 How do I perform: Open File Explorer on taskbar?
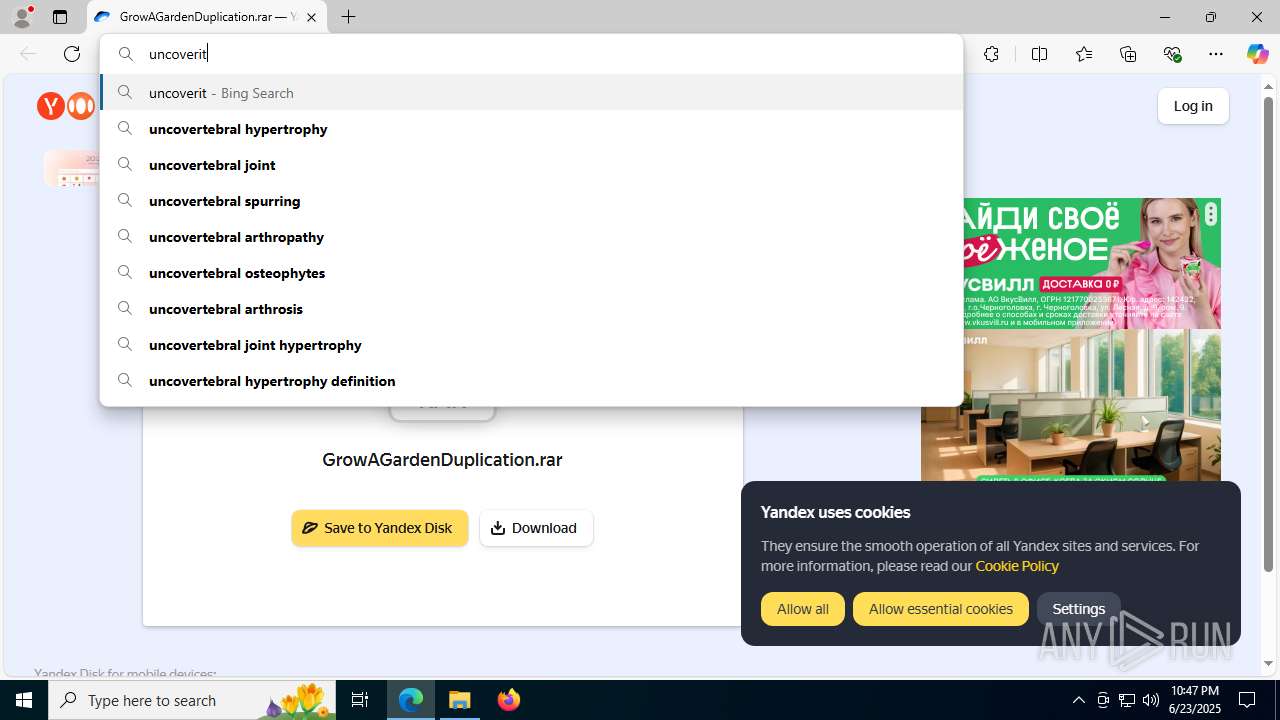[460, 700]
